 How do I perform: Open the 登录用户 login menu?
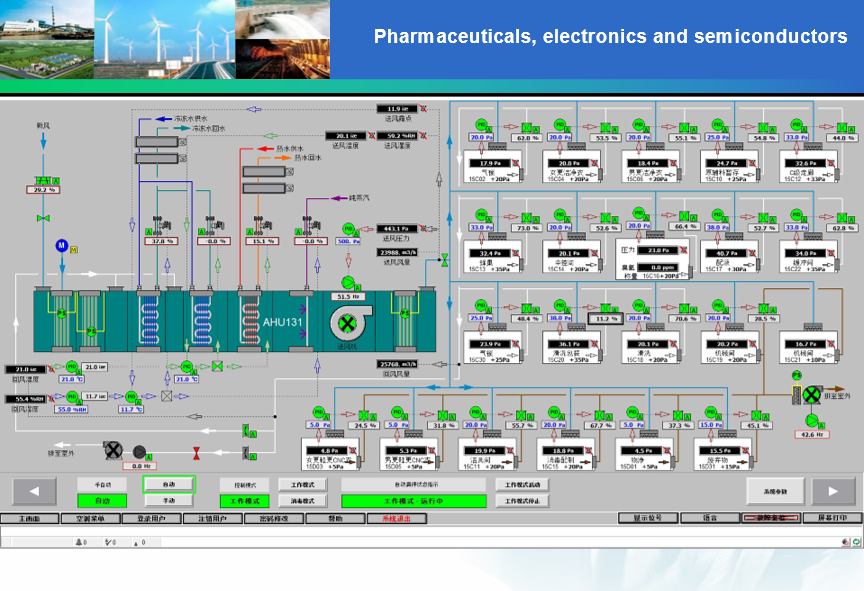[x=151, y=519]
